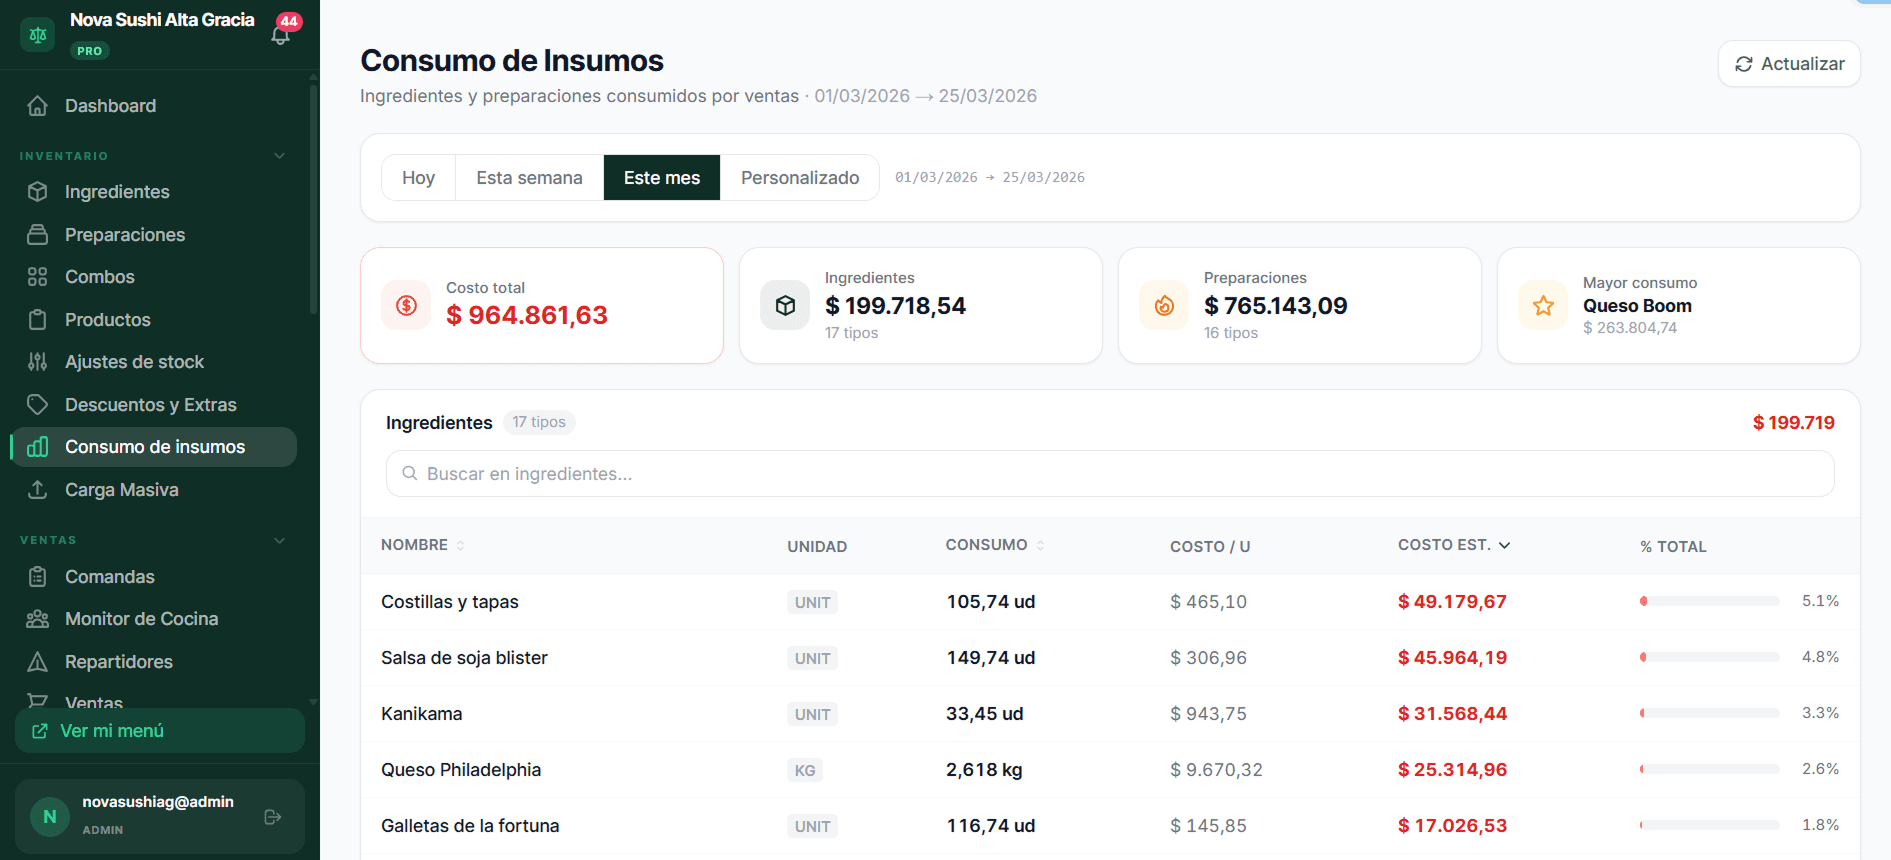Open Dashboard via the home icon
The image size is (1891, 860).
38,106
